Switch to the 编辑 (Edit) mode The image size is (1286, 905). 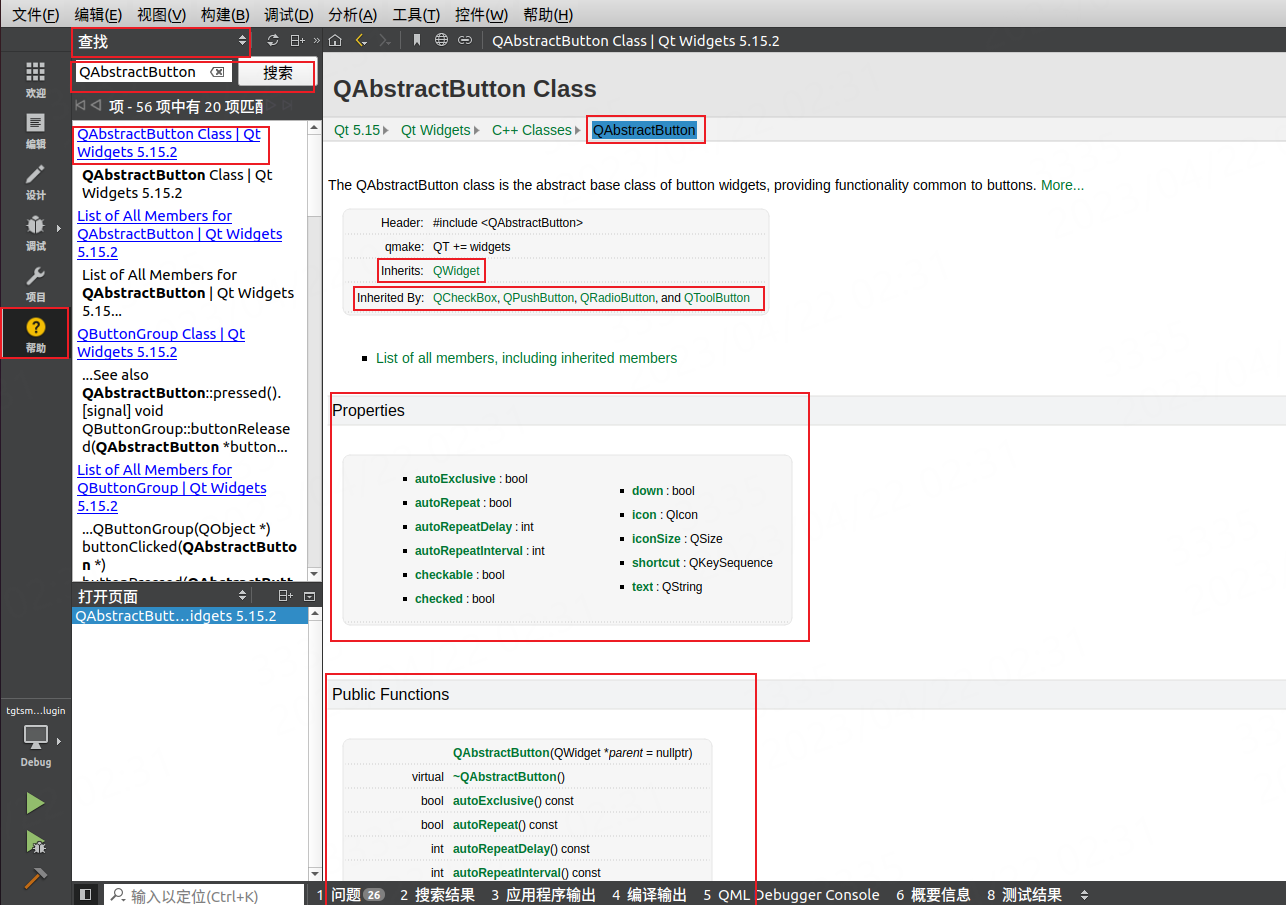pyautogui.click(x=36, y=130)
